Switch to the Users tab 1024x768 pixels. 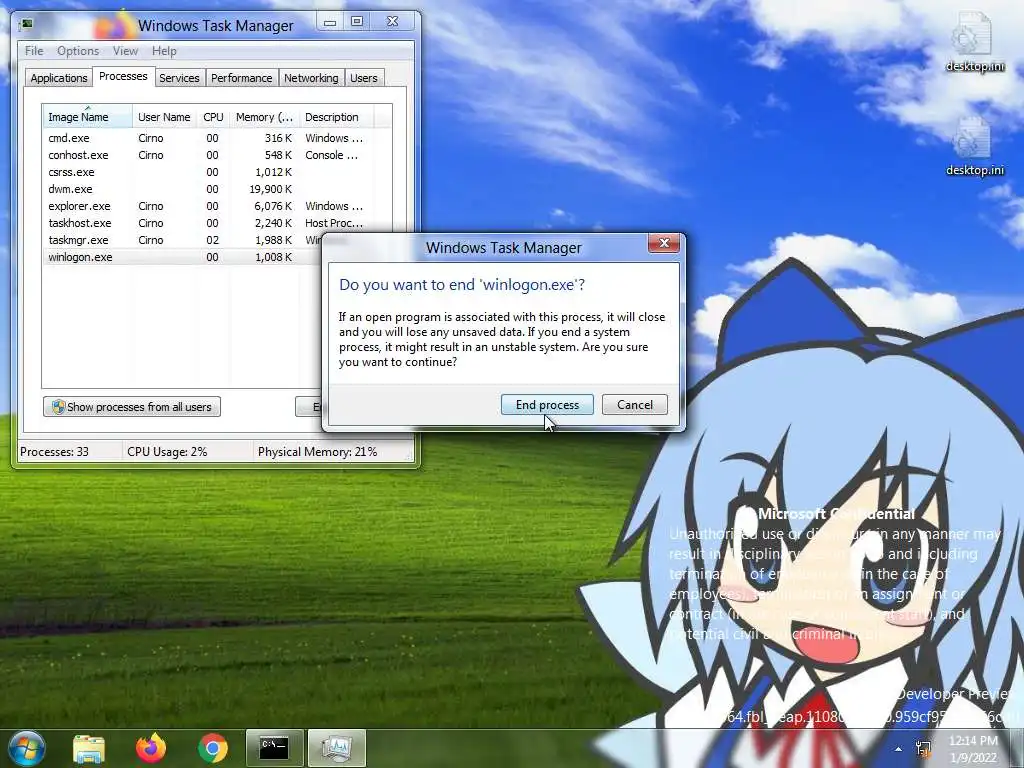pos(364,78)
